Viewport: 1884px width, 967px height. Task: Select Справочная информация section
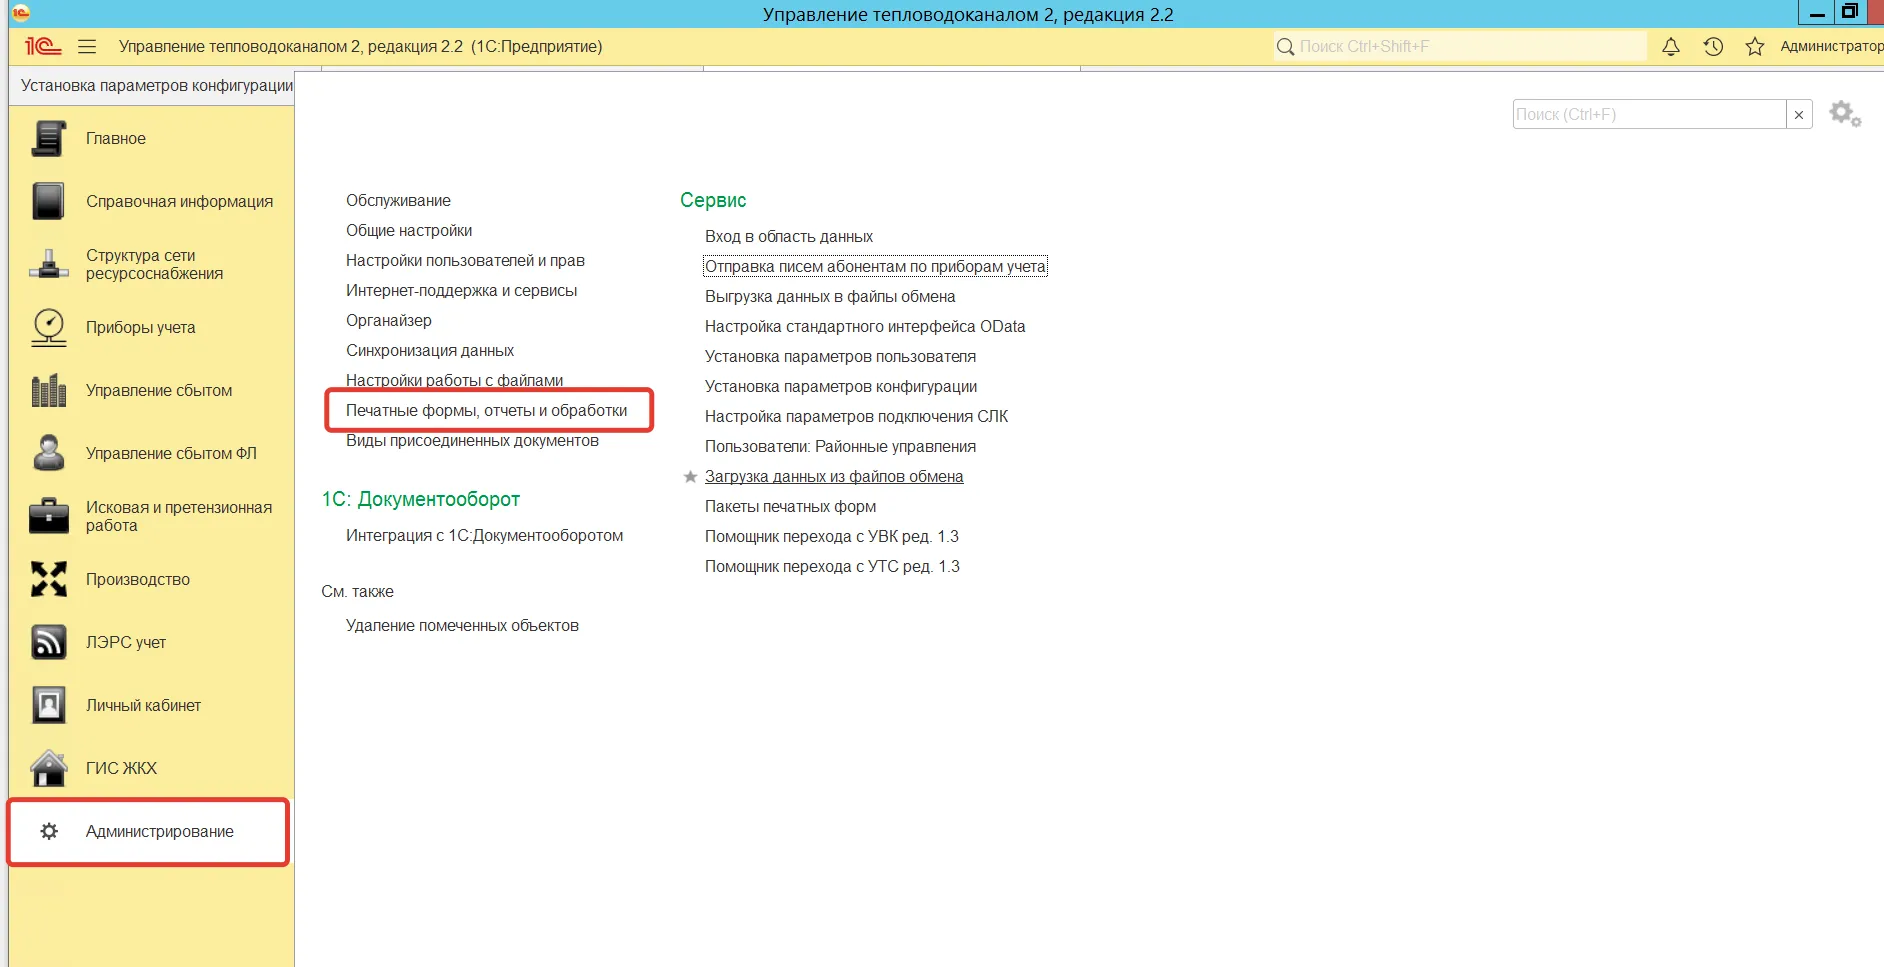[x=179, y=201]
